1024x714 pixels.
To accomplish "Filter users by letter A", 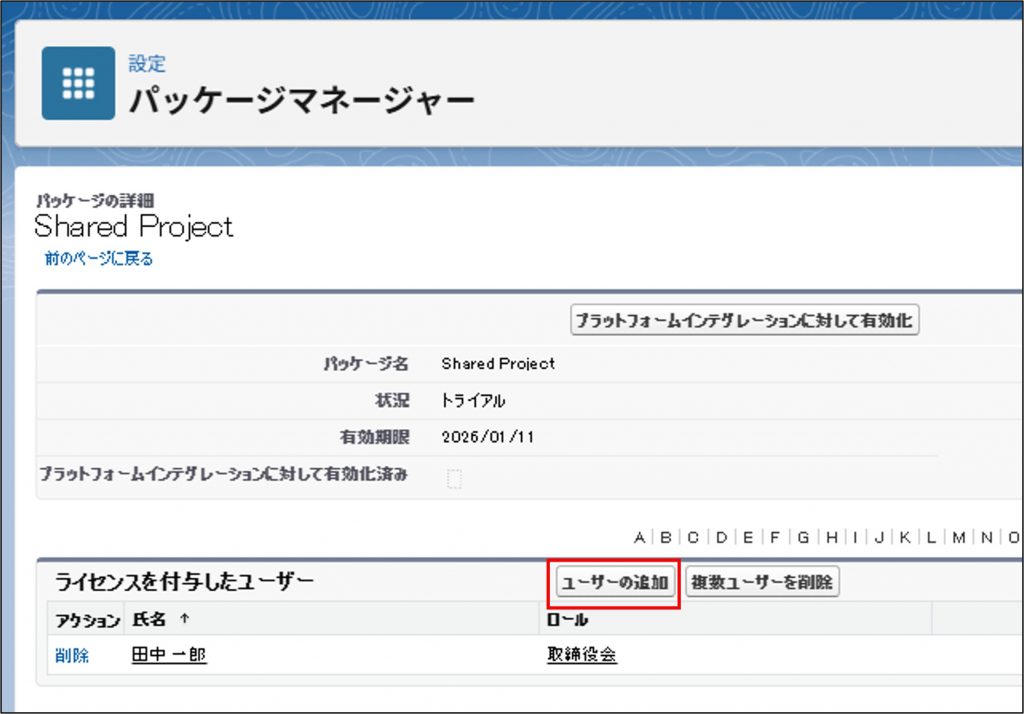I will 640,538.
